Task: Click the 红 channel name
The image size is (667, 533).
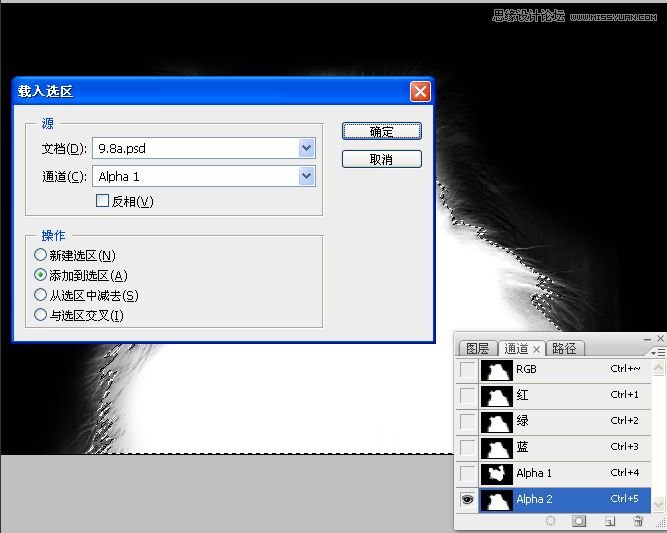Action: [x=522, y=395]
